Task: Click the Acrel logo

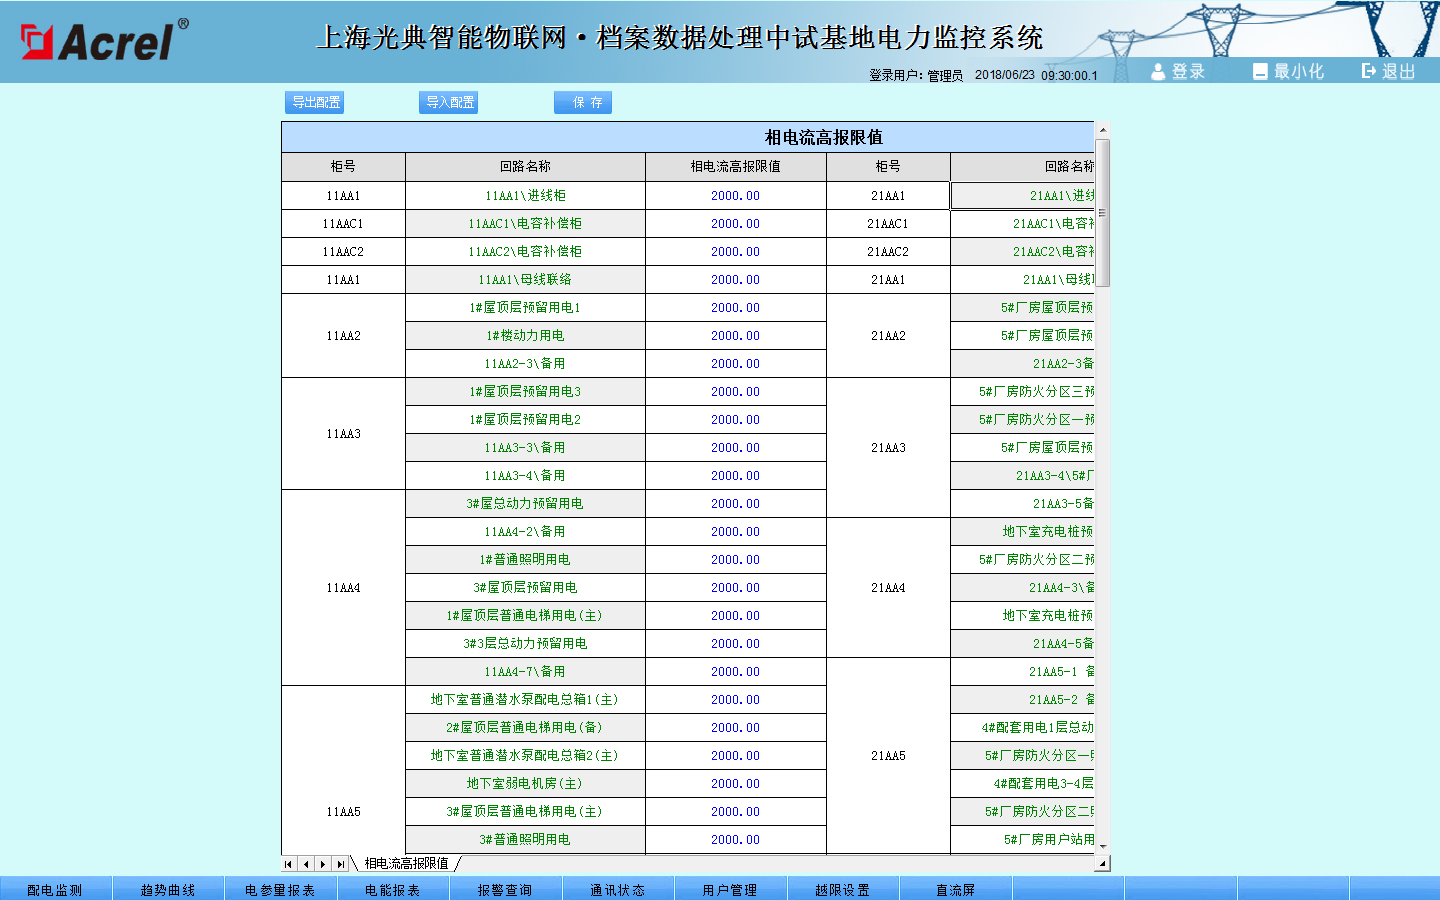Action: [105, 40]
